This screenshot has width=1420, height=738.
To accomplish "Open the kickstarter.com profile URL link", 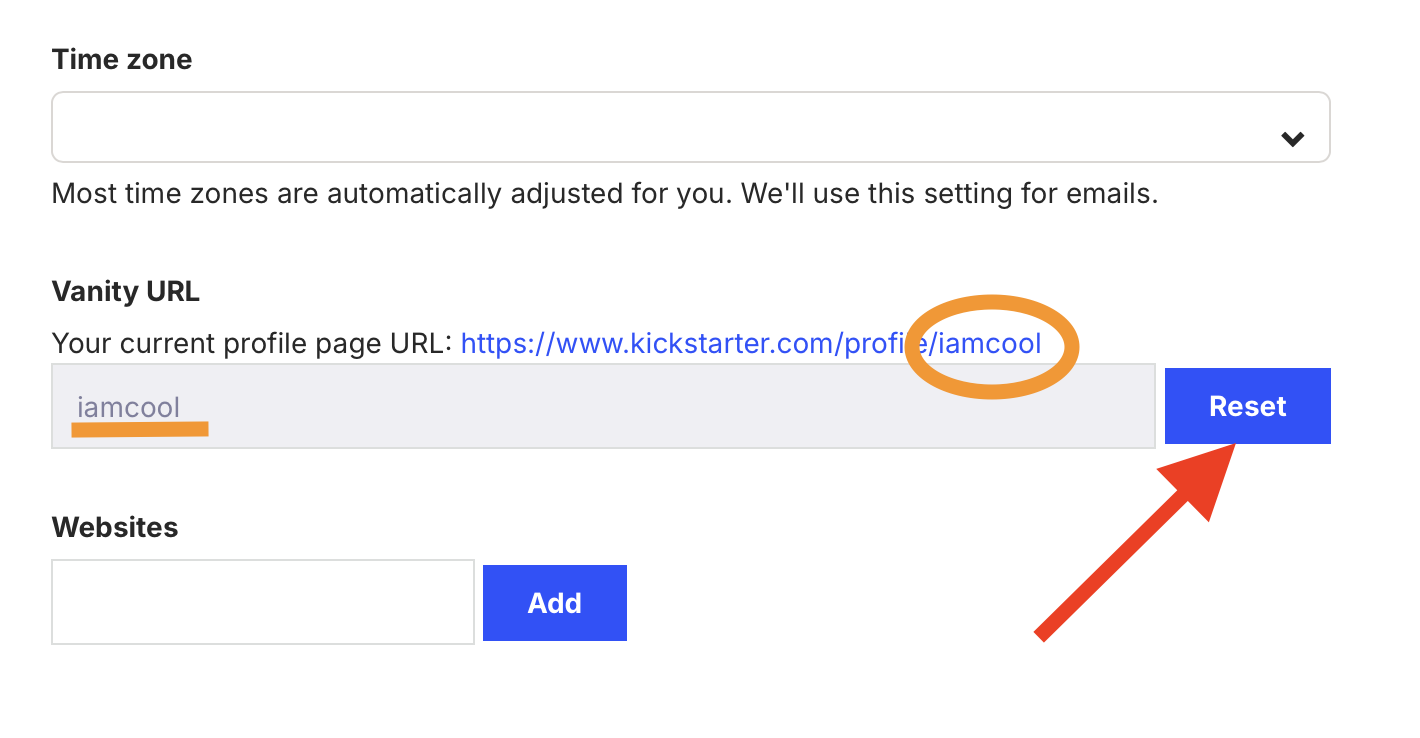I will pyautogui.click(x=700, y=344).
